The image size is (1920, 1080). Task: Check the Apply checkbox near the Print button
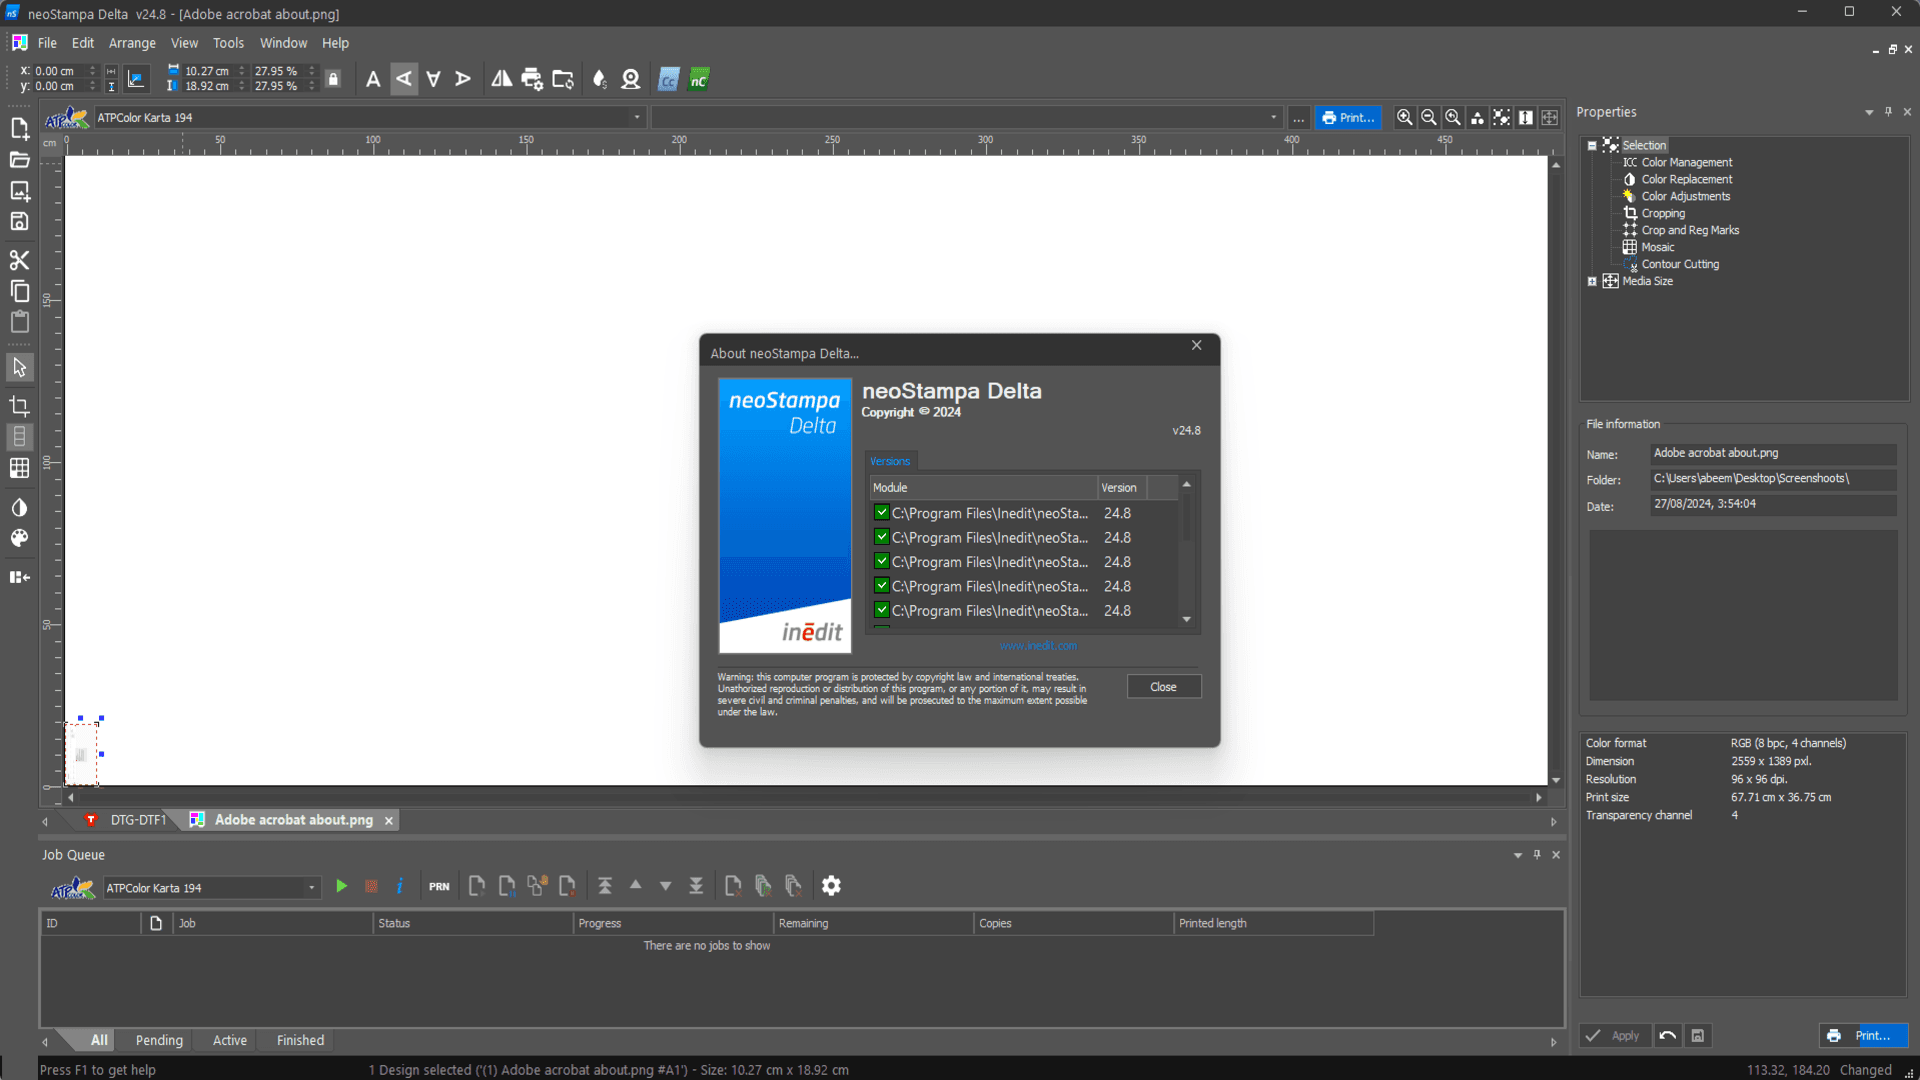(x=1593, y=1036)
